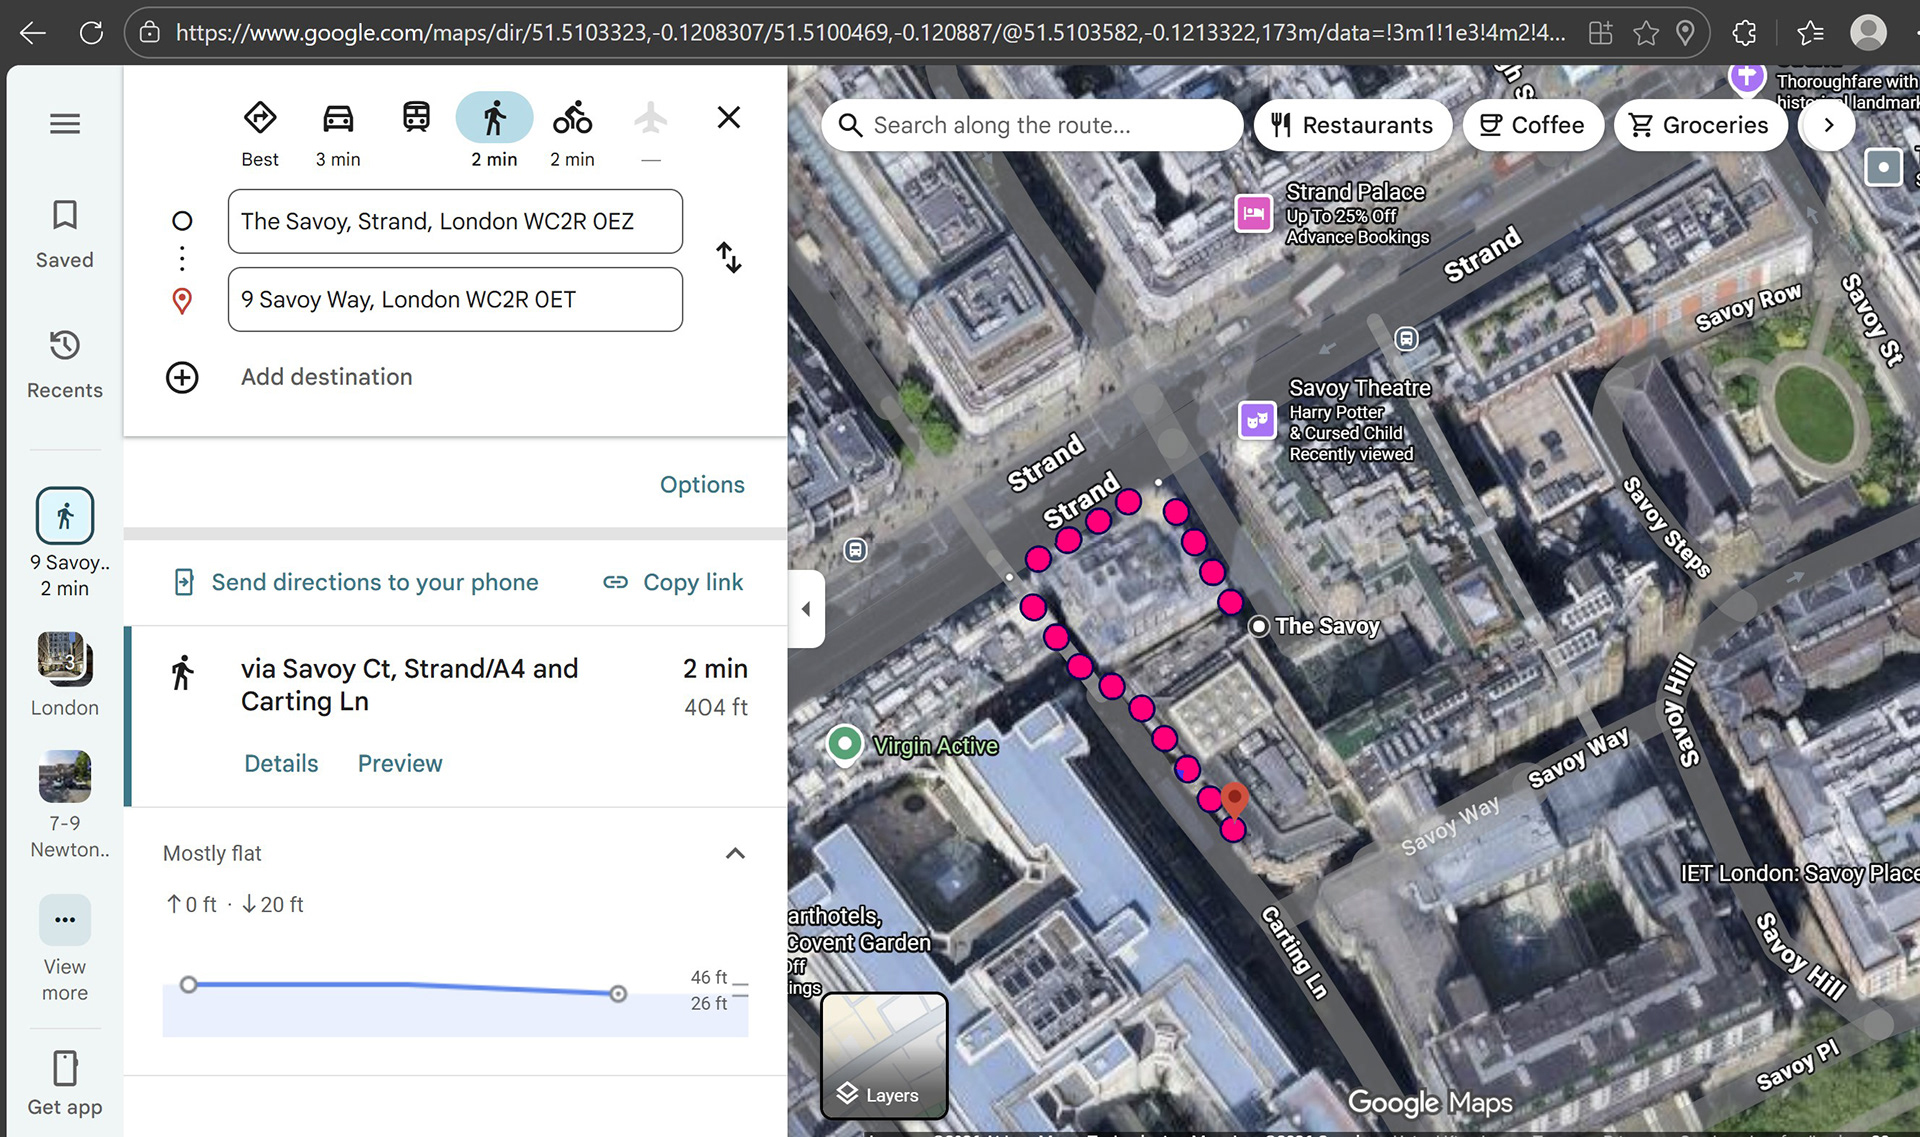Open the hamburger menu in sidebar
The image size is (1920, 1137).
tap(65, 124)
